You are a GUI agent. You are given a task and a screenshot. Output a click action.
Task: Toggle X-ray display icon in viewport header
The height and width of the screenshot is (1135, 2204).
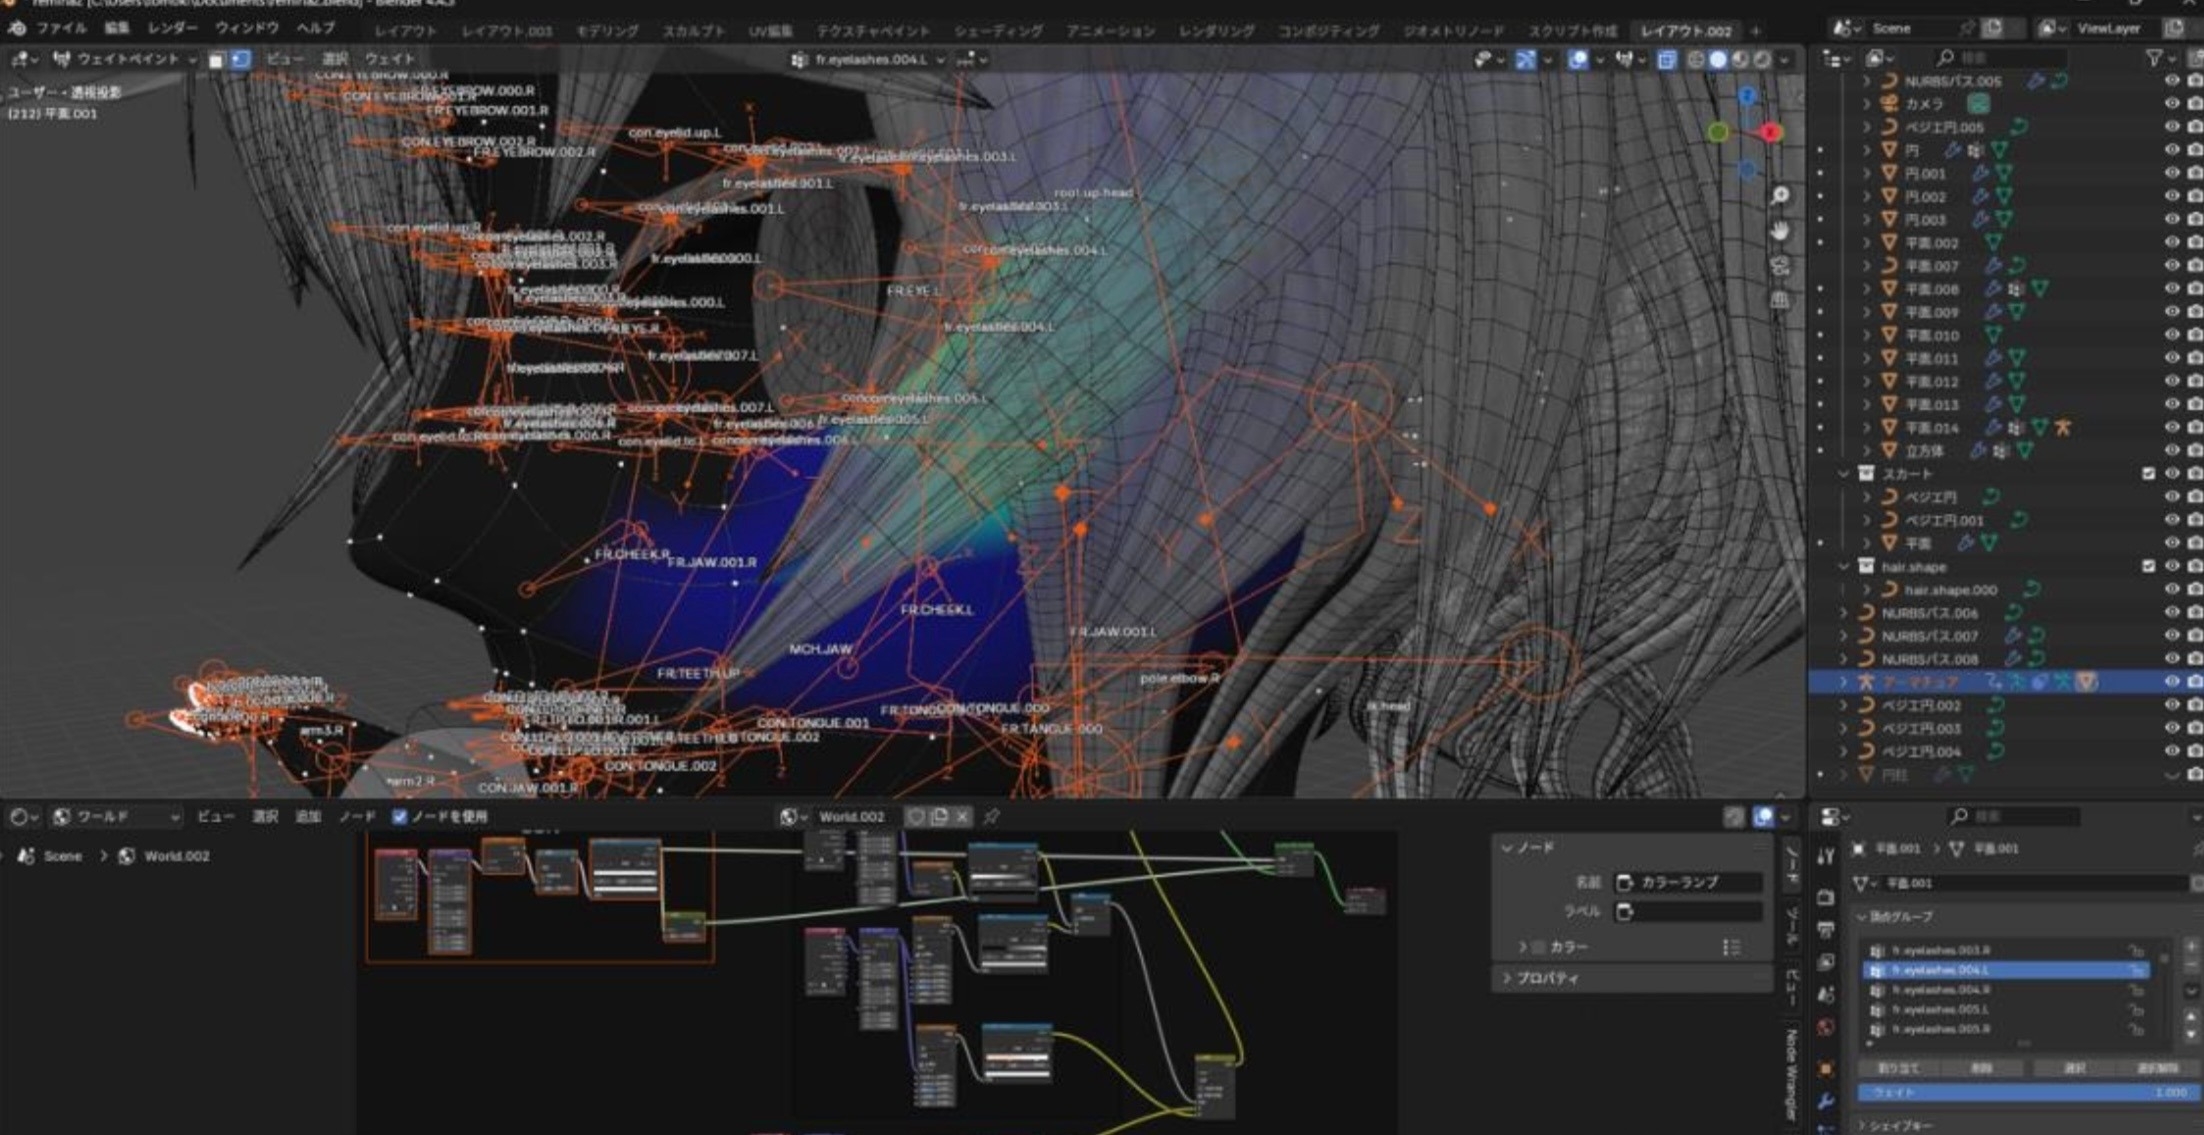tap(1666, 60)
